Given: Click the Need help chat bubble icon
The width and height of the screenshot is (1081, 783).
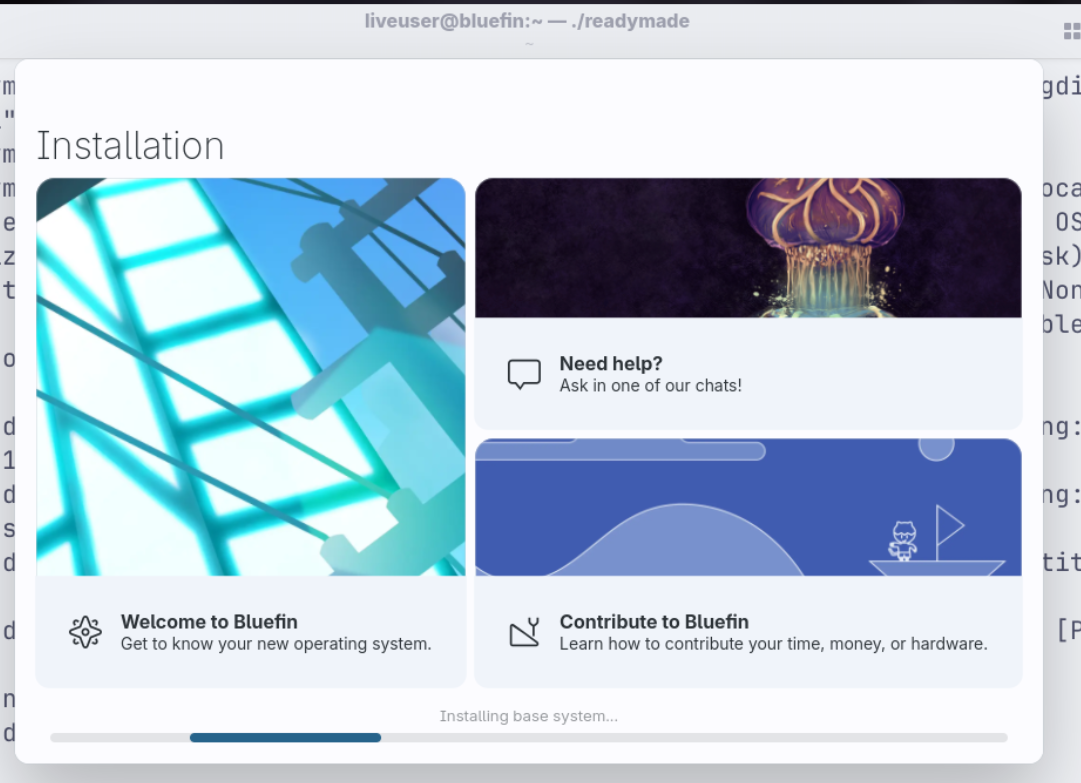Looking at the screenshot, I should pyautogui.click(x=524, y=374).
